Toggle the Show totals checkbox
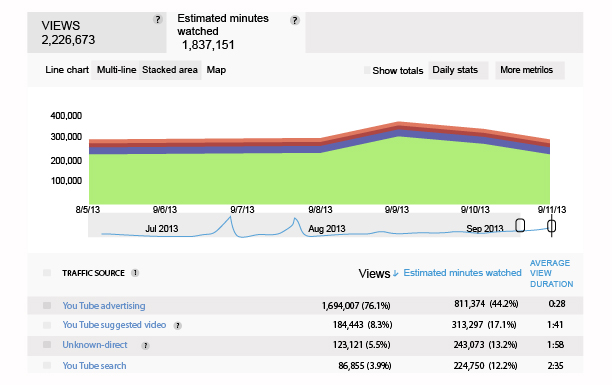 (x=367, y=70)
